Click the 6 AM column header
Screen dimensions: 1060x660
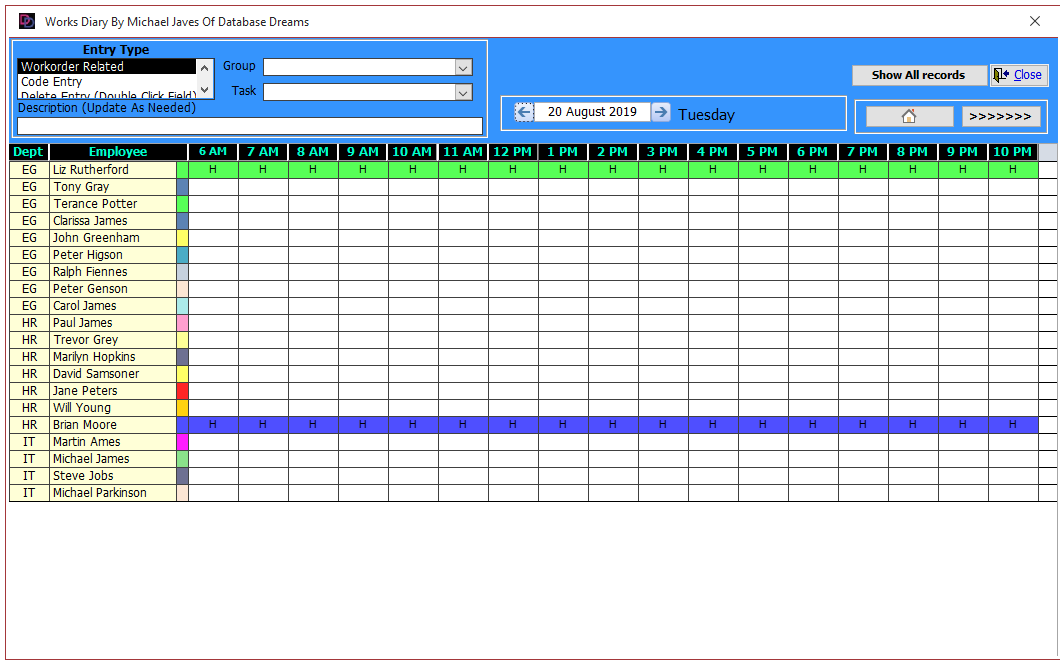pos(213,152)
